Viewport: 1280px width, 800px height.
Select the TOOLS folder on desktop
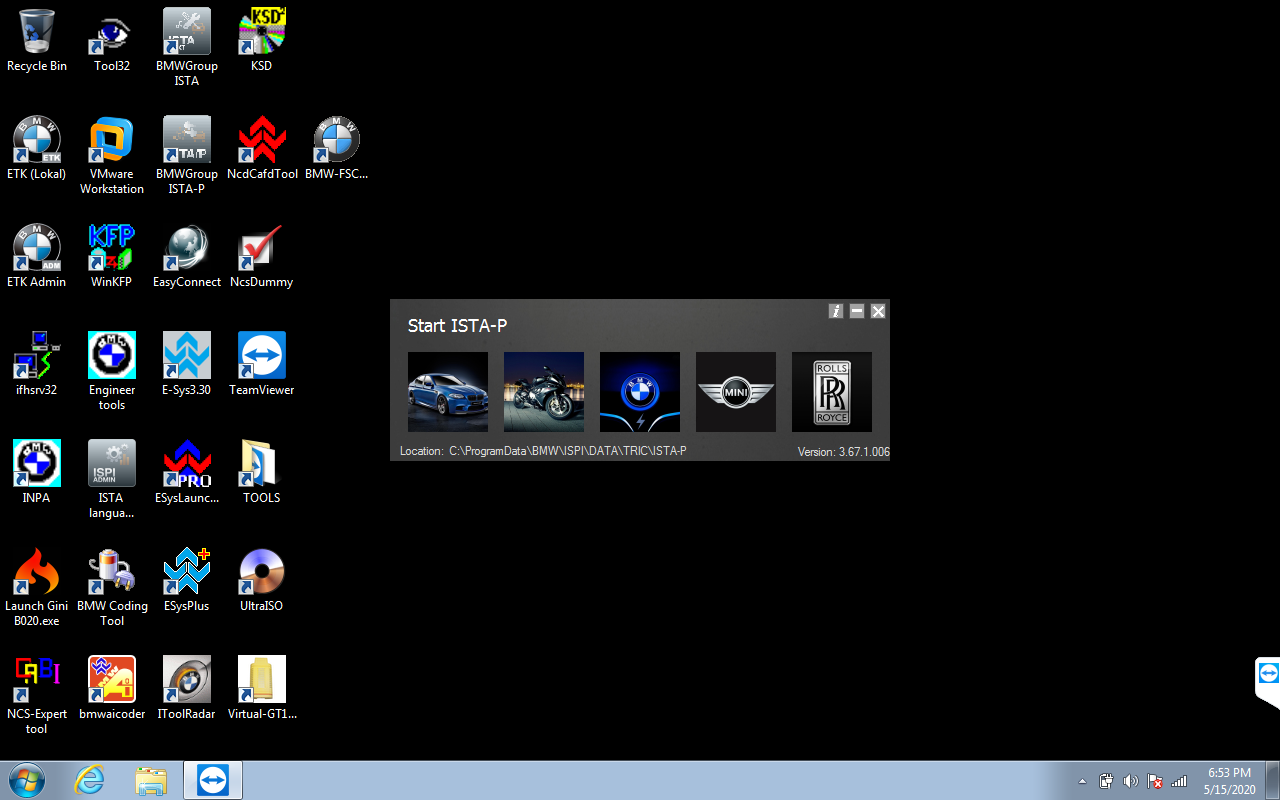(262, 472)
